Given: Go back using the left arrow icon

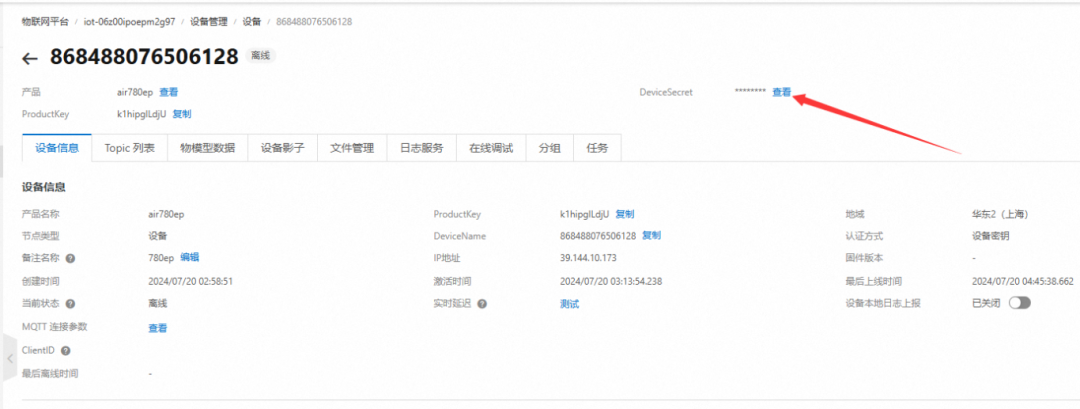Looking at the screenshot, I should [29, 59].
